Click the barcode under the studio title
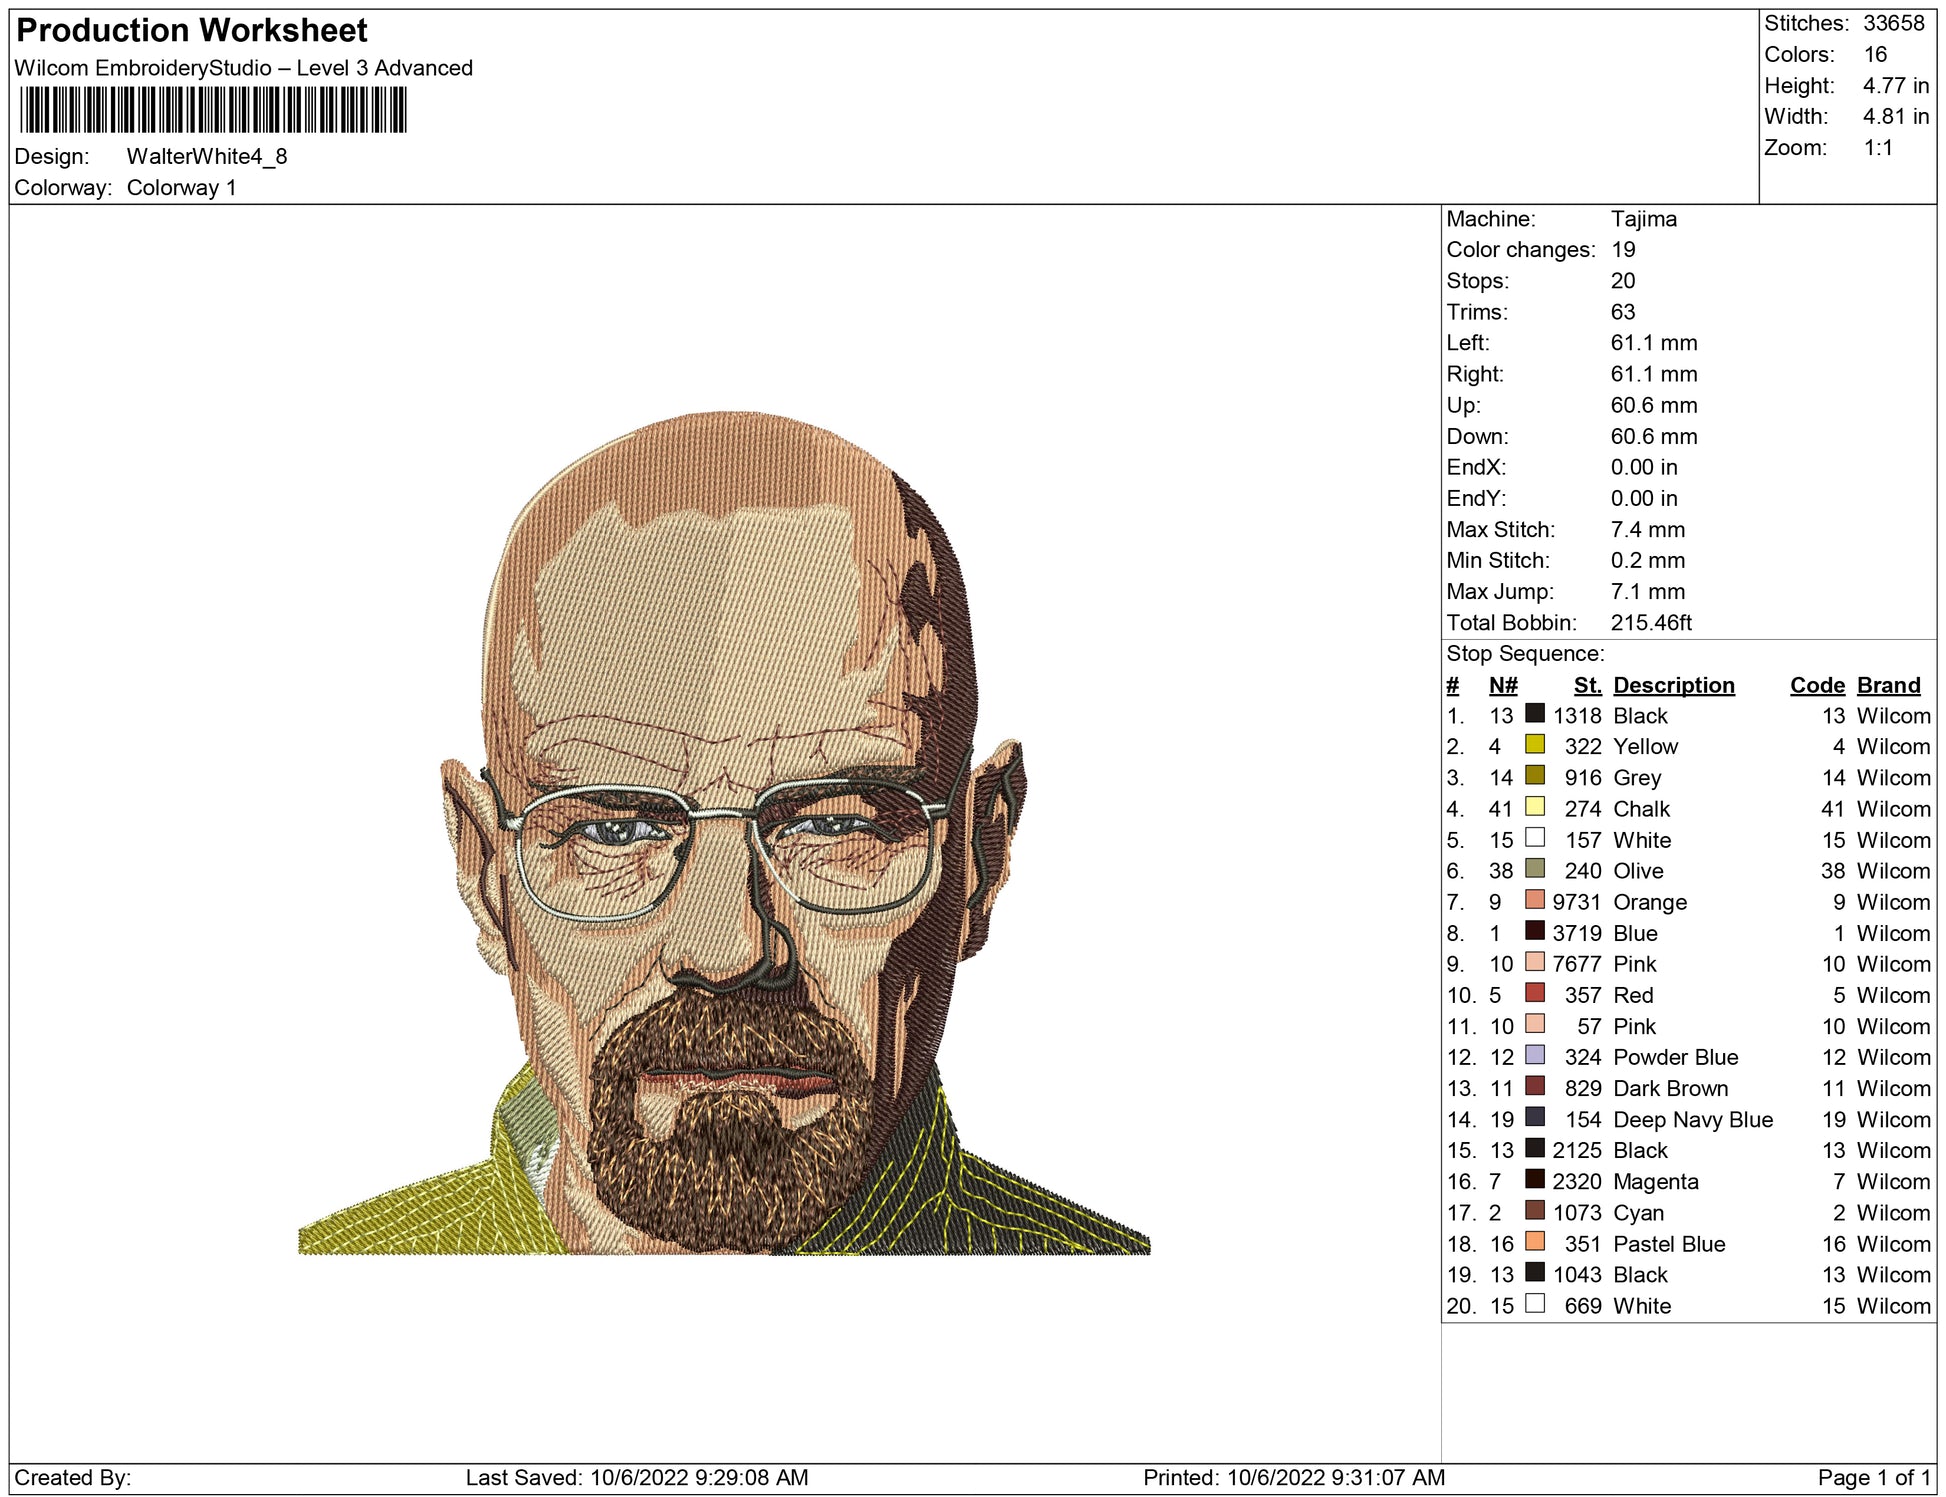 click(213, 110)
